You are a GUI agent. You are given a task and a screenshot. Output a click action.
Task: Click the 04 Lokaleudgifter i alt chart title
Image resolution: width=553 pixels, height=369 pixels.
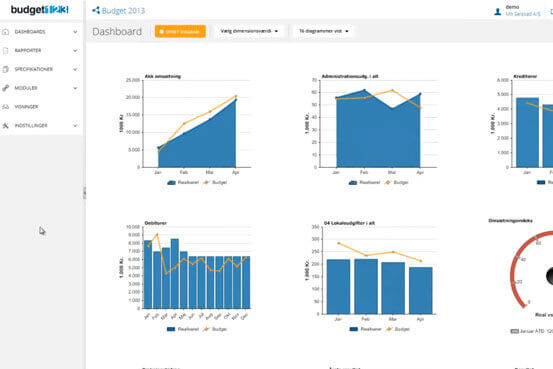[349, 223]
